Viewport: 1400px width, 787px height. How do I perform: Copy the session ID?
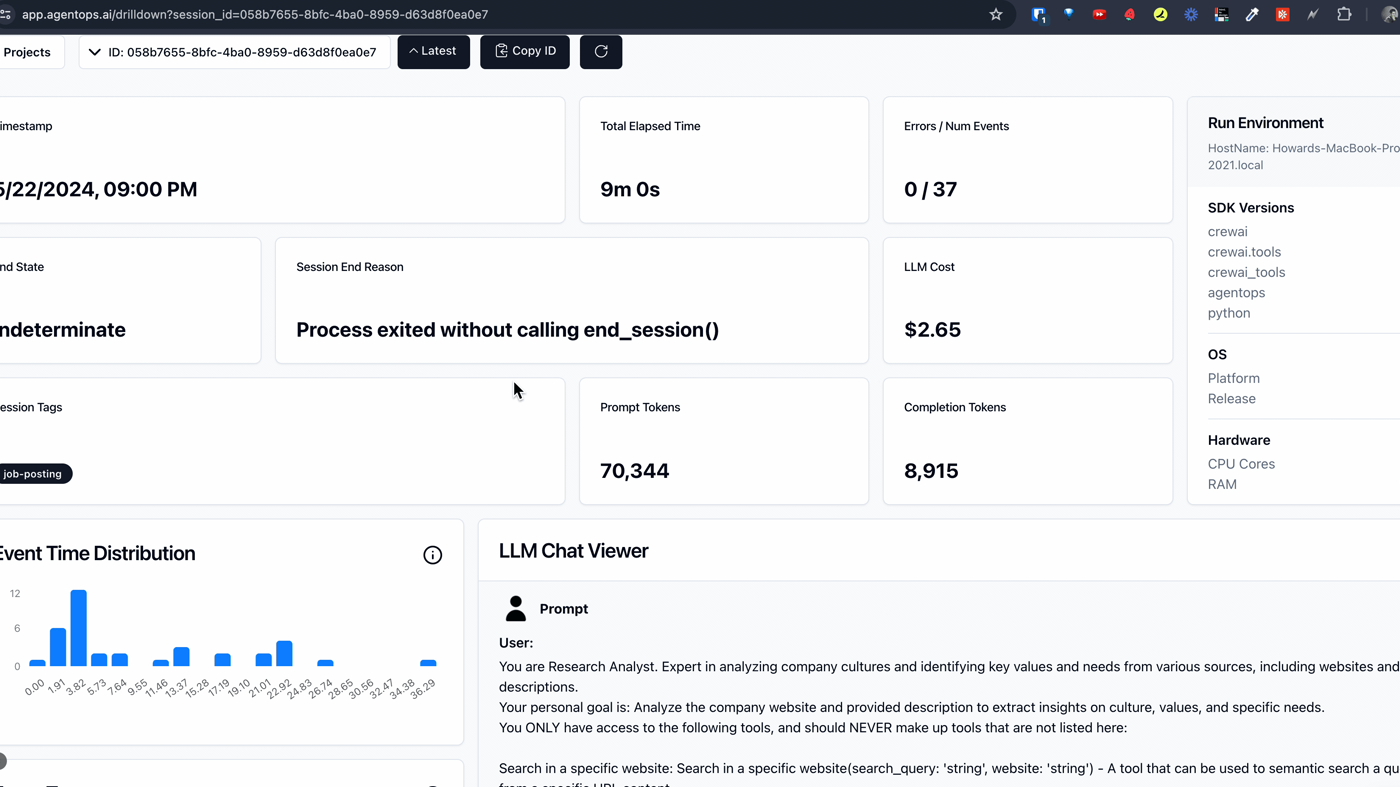click(525, 52)
